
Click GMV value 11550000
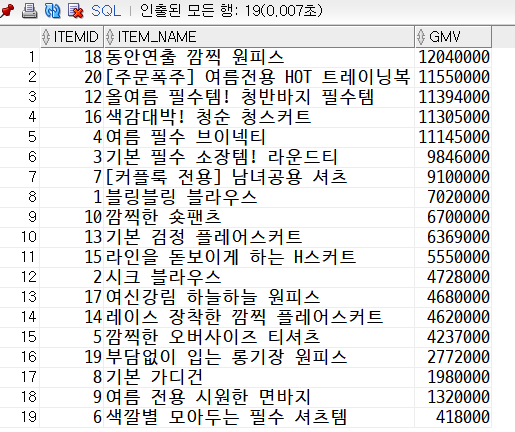(453, 77)
